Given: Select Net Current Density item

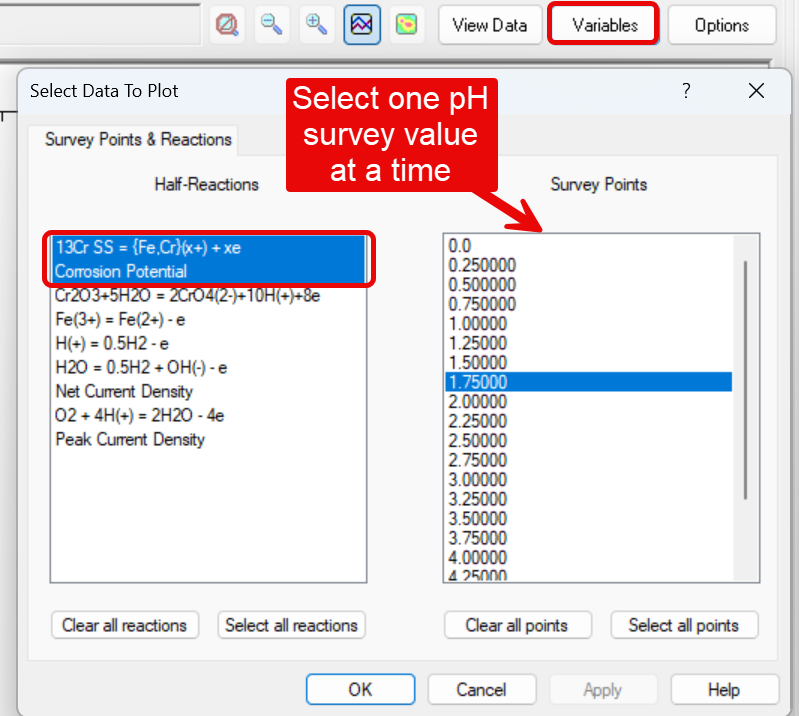Looking at the screenshot, I should [209, 391].
